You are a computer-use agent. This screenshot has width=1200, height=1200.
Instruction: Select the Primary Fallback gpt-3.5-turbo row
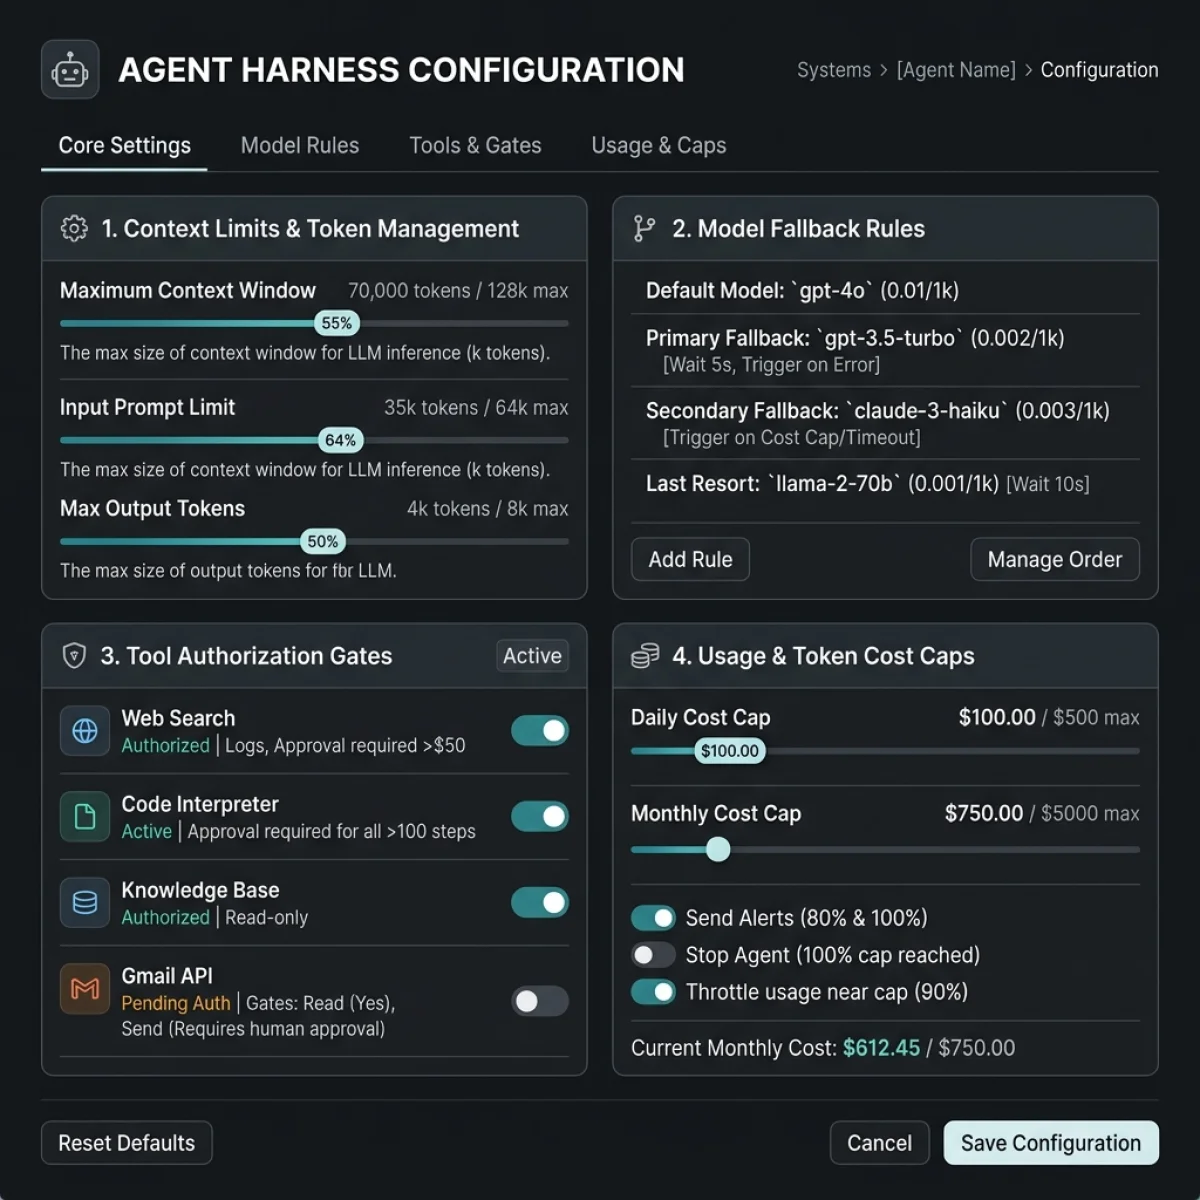(885, 350)
